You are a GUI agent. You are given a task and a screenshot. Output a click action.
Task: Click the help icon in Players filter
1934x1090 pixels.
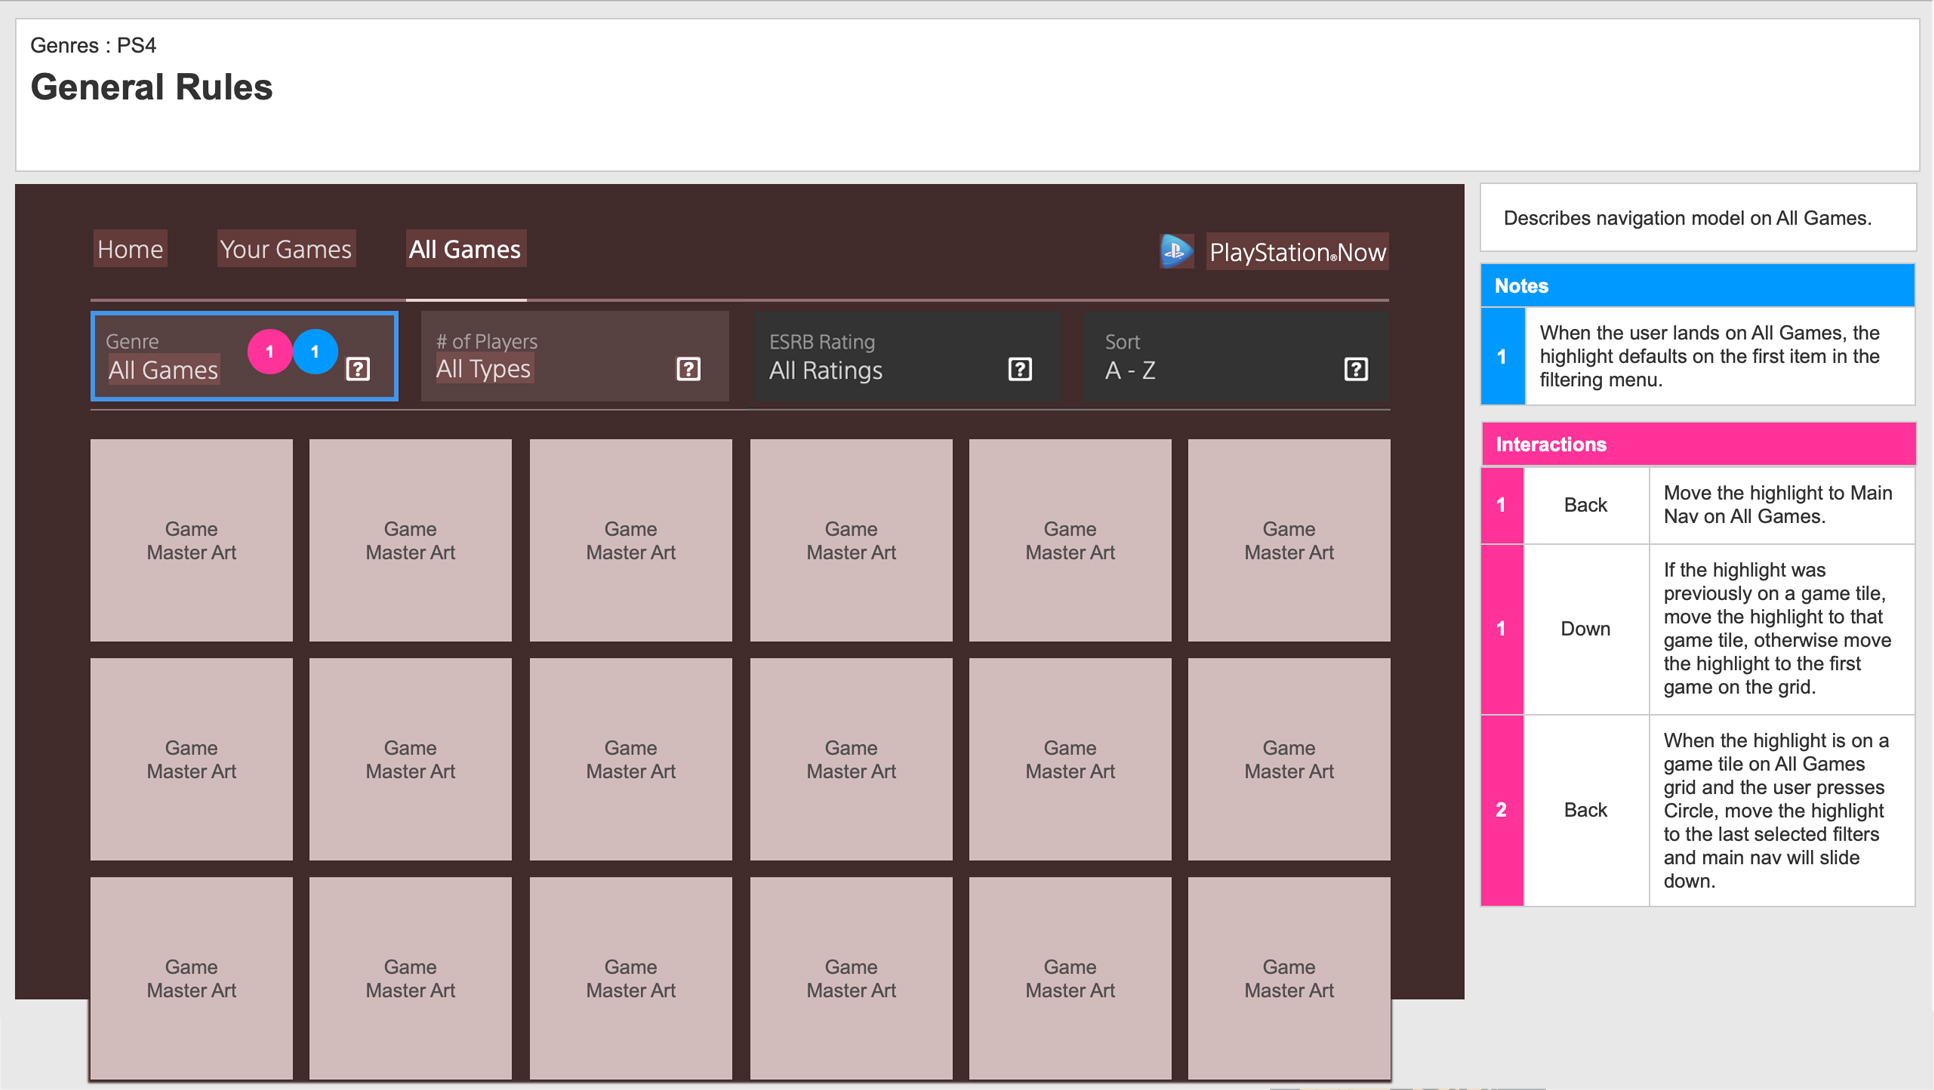tap(688, 369)
